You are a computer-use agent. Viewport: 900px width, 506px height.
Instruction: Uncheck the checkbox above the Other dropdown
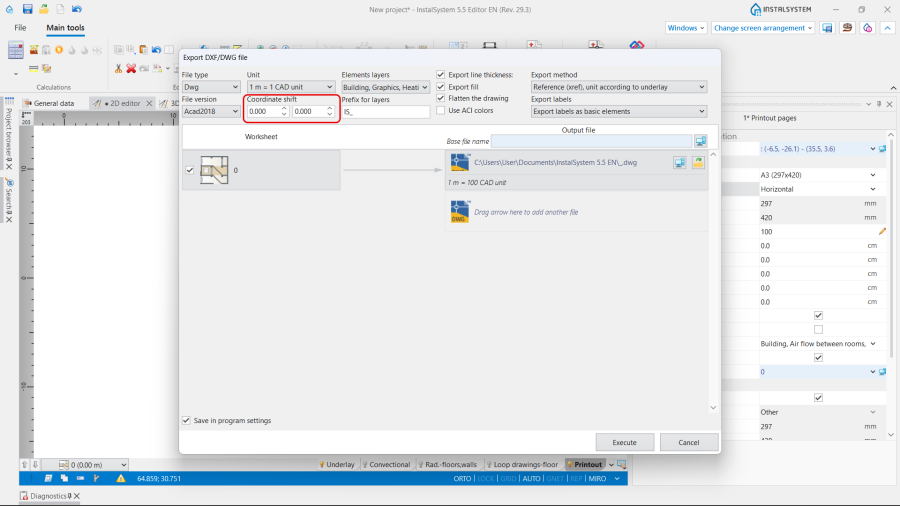point(818,398)
